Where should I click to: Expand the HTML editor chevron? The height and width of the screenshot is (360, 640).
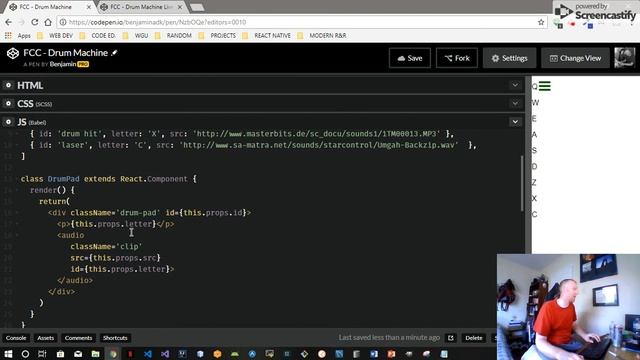pos(515,85)
